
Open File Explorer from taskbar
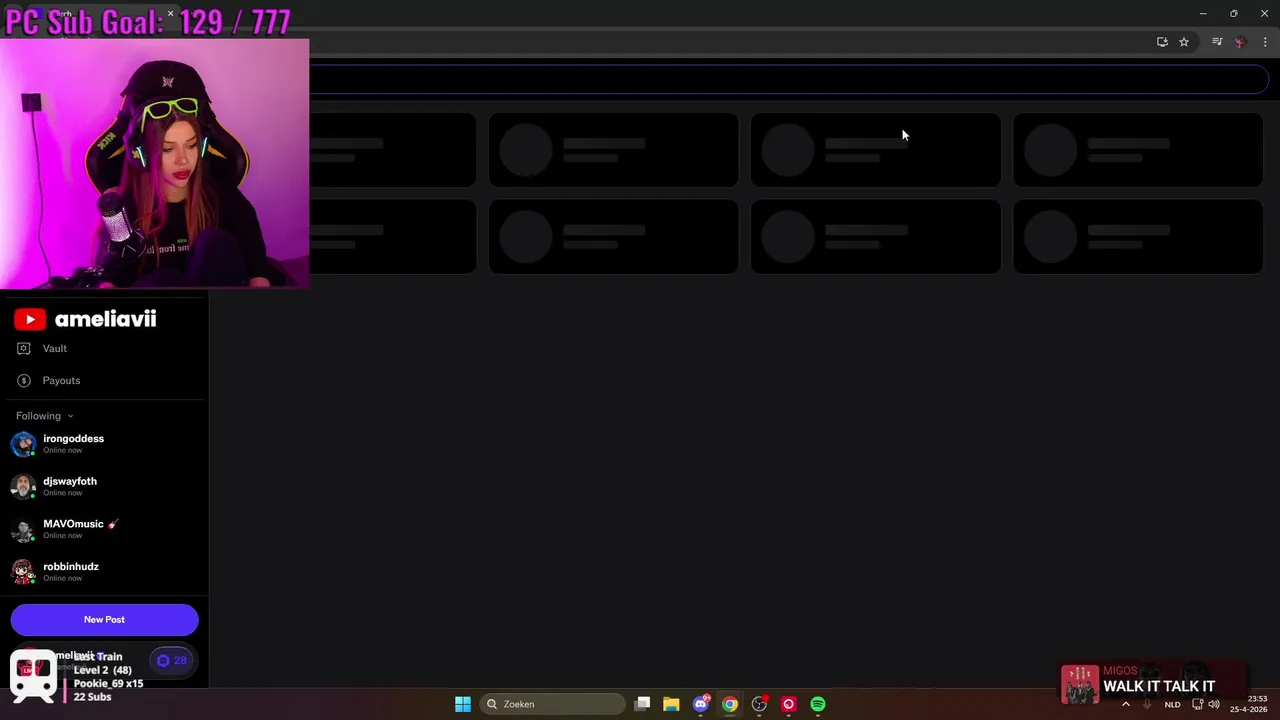click(x=671, y=704)
